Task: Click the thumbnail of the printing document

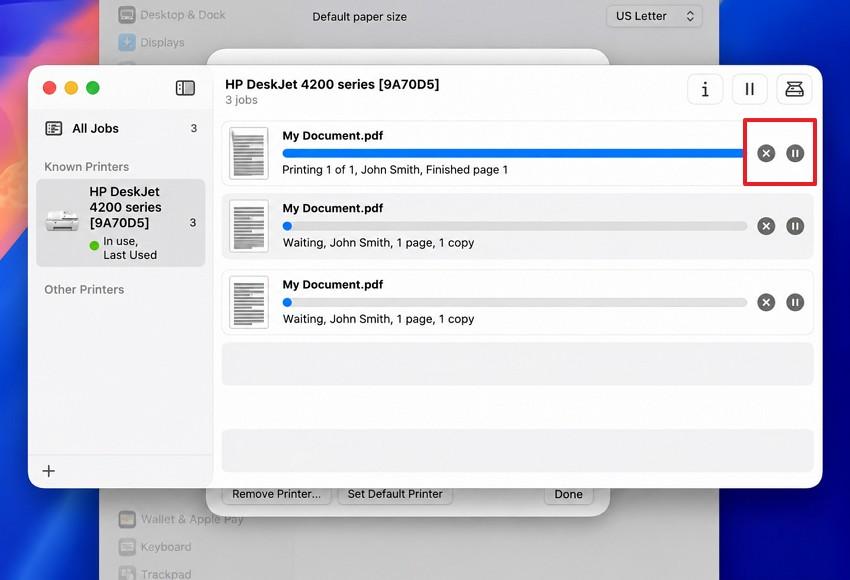Action: point(249,153)
